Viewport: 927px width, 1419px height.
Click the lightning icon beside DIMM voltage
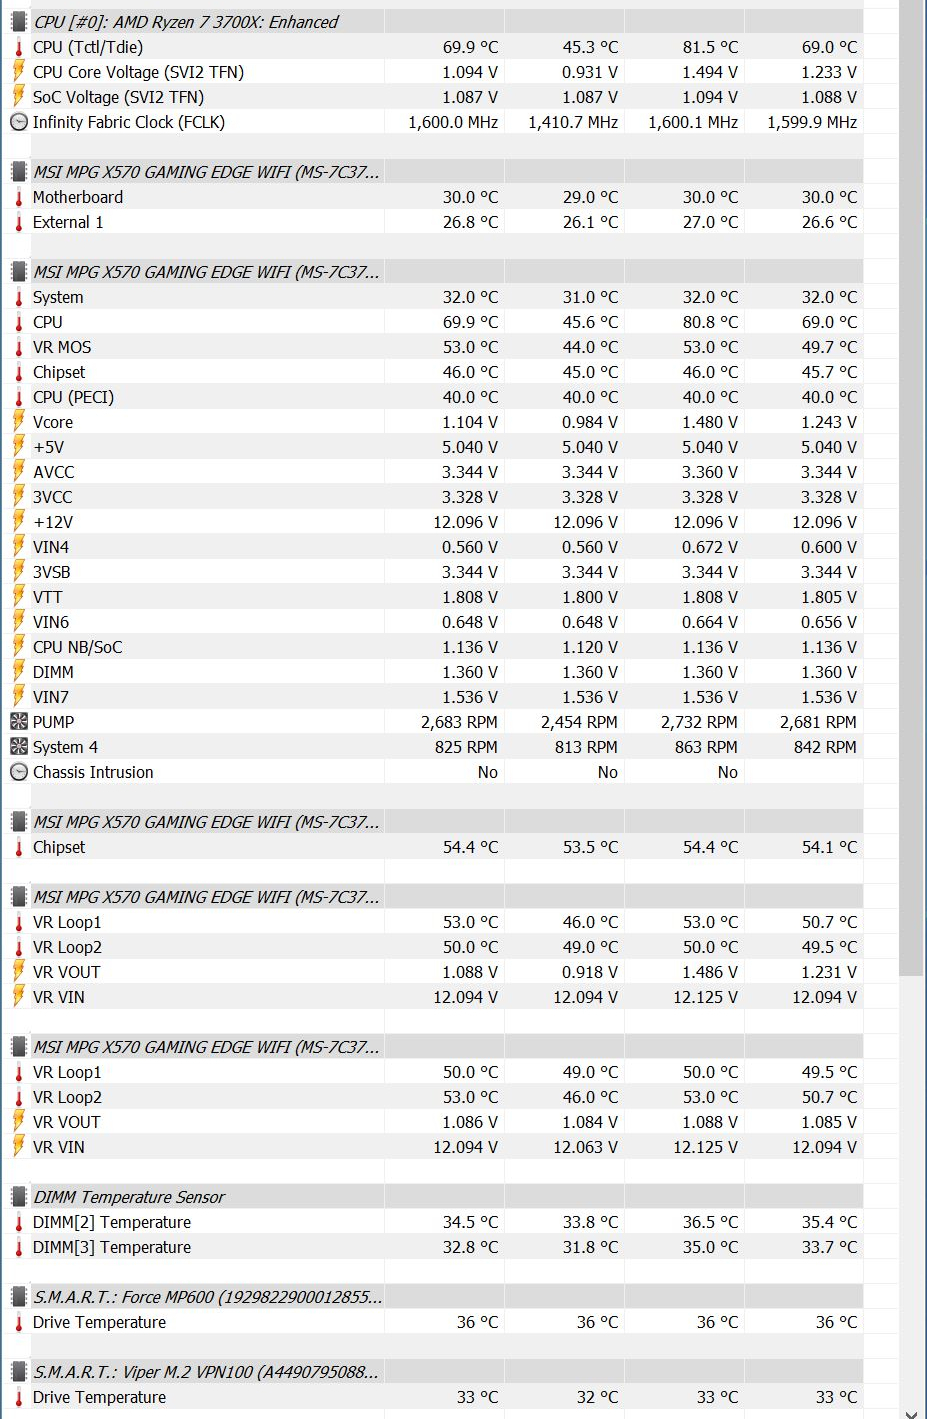[18, 672]
